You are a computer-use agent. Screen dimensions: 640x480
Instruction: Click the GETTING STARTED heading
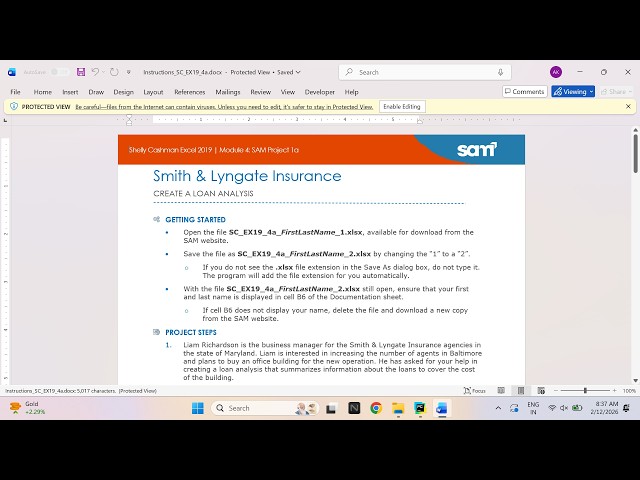click(195, 220)
